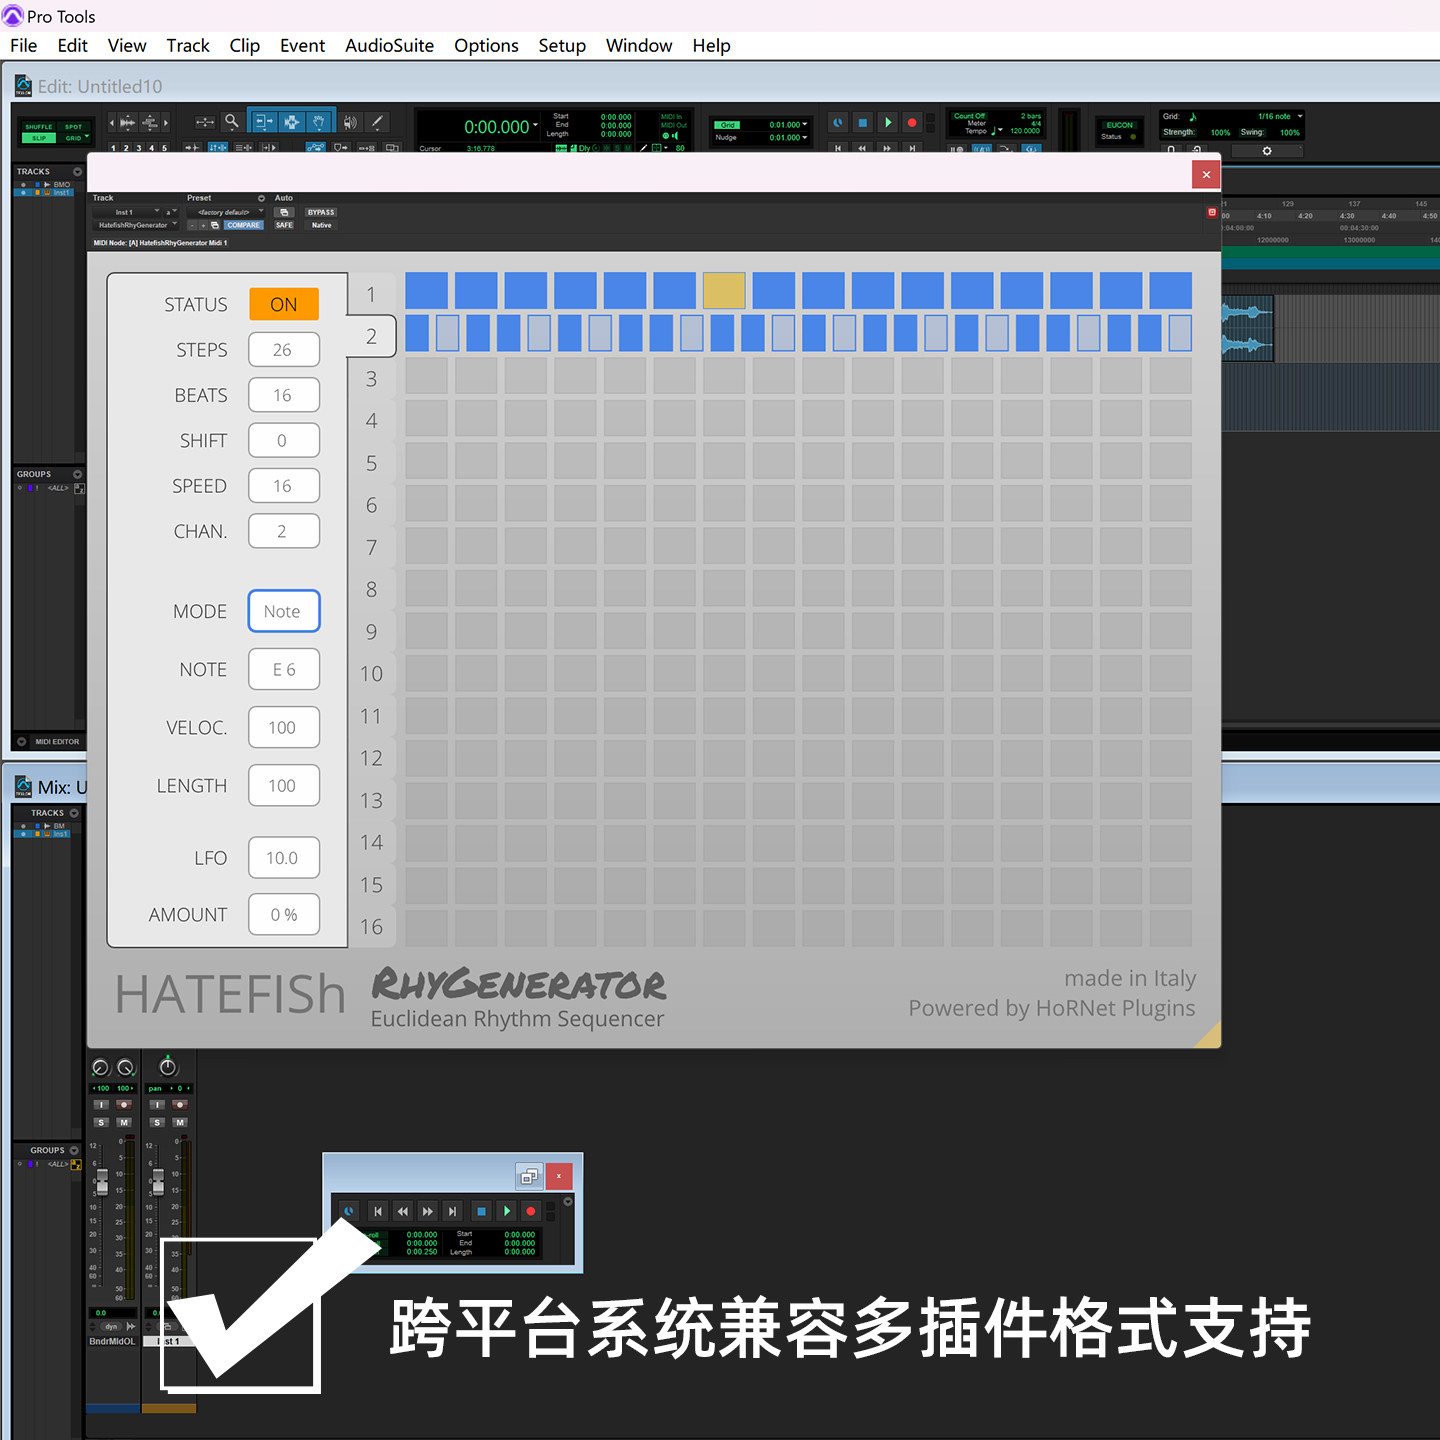Open the Setup menu

[562, 45]
